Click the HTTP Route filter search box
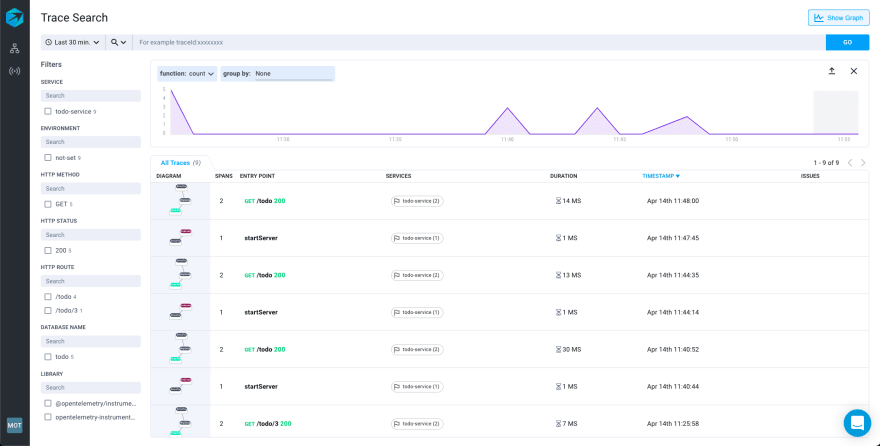 click(91, 281)
